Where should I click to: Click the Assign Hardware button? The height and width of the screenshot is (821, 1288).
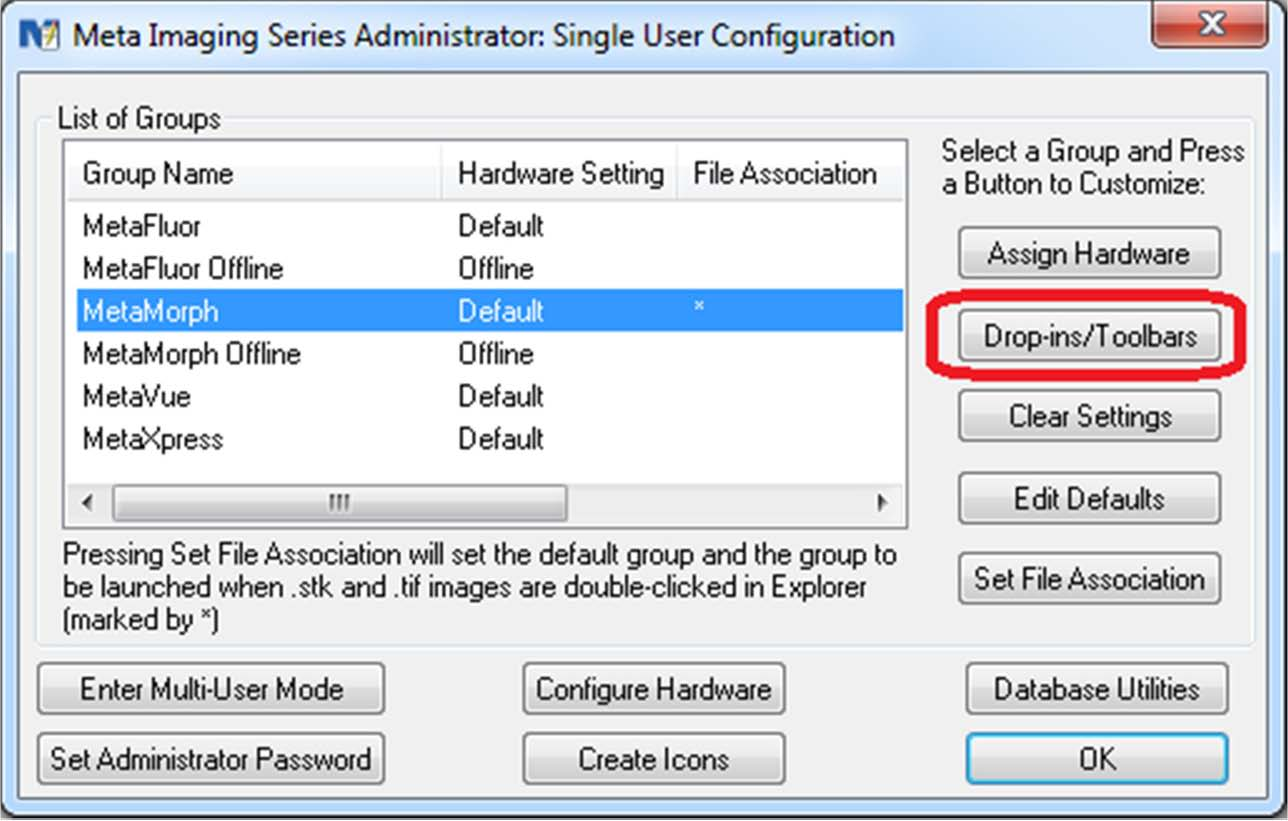point(1089,254)
